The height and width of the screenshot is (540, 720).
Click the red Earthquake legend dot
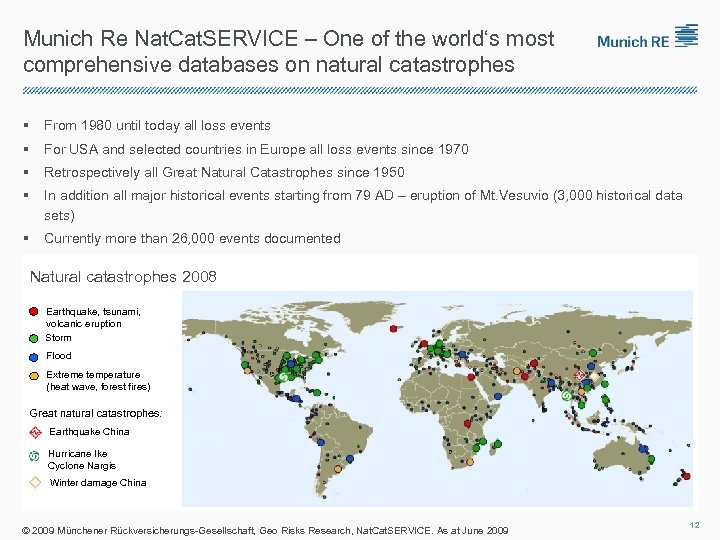pyautogui.click(x=33, y=312)
